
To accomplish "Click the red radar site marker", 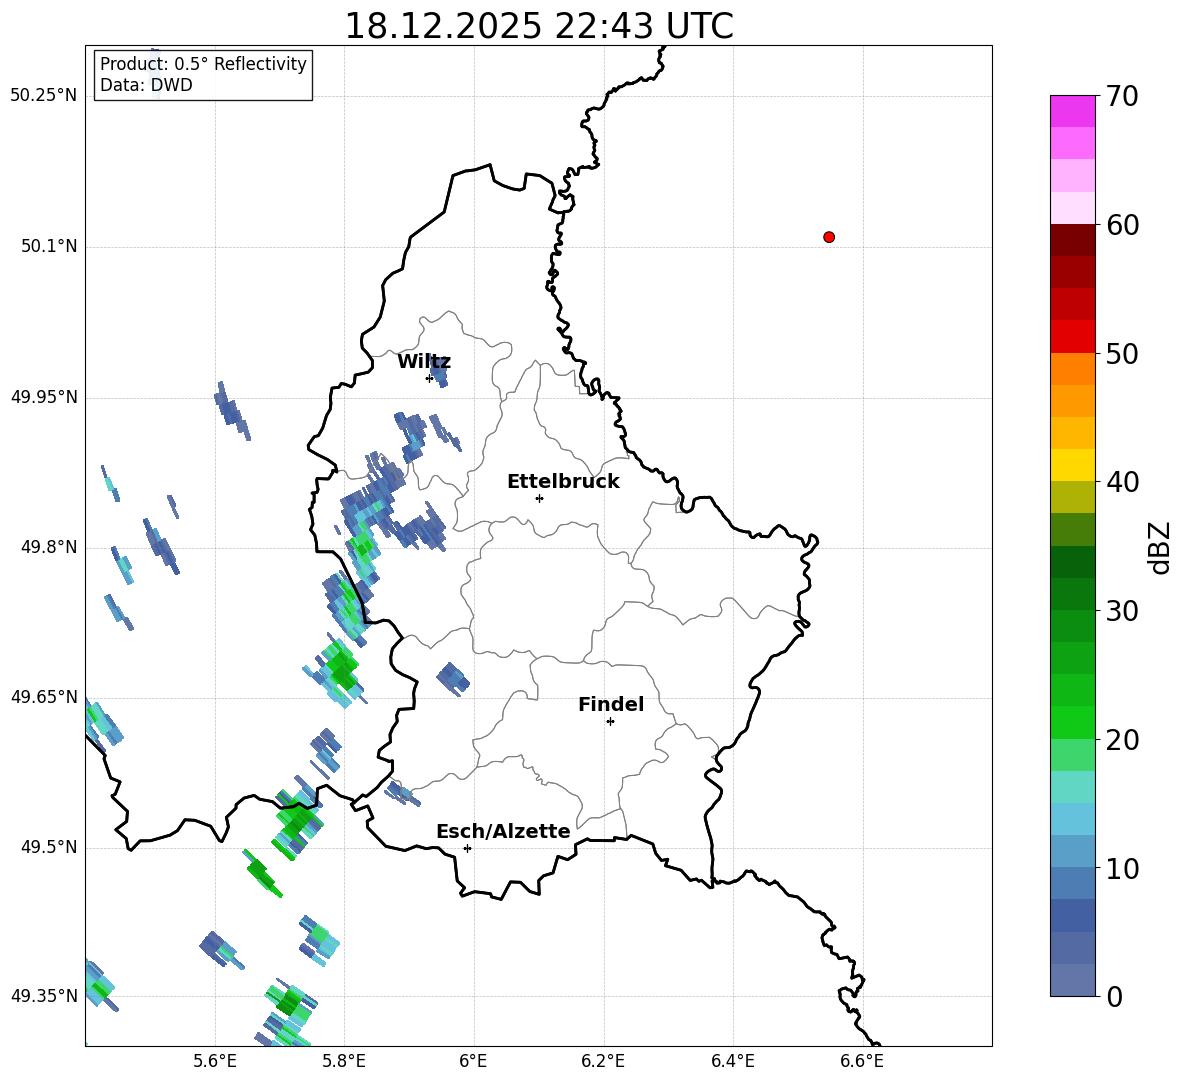I will (828, 237).
